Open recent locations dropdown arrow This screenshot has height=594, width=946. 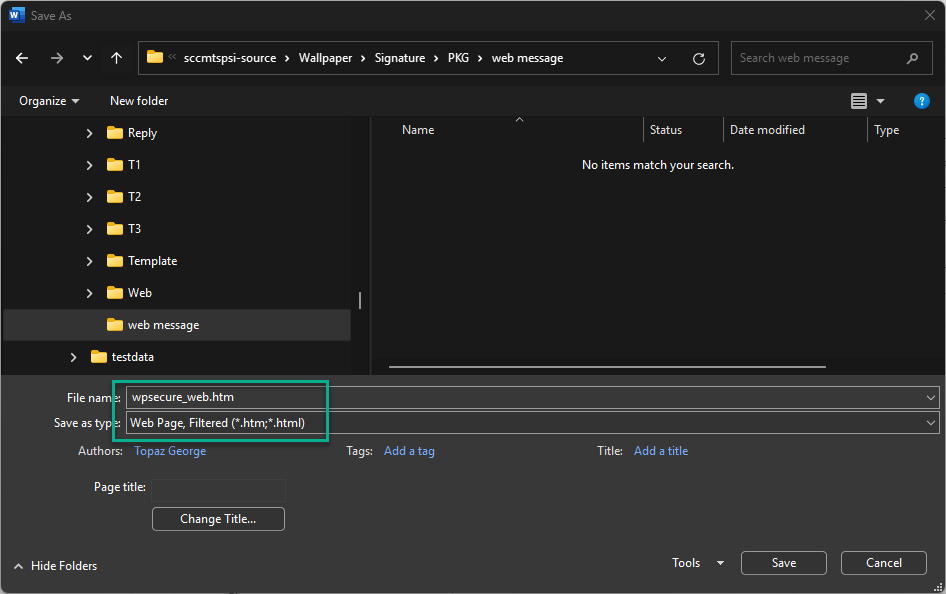tap(87, 58)
